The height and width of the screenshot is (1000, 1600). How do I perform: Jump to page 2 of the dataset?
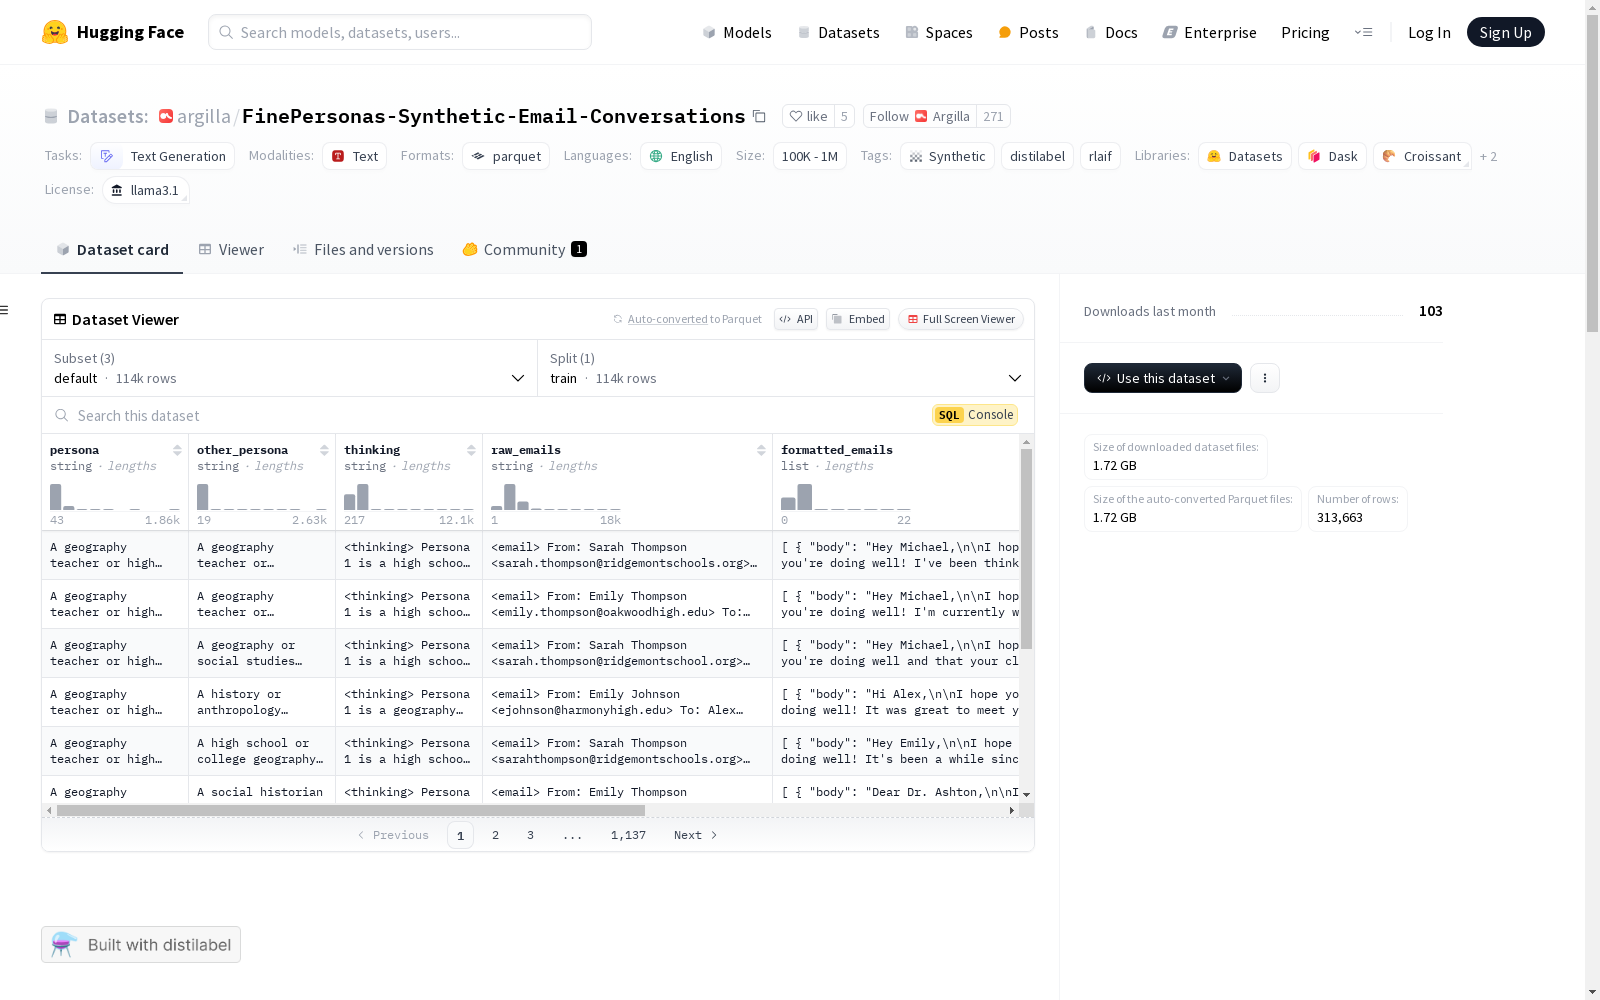(x=495, y=835)
